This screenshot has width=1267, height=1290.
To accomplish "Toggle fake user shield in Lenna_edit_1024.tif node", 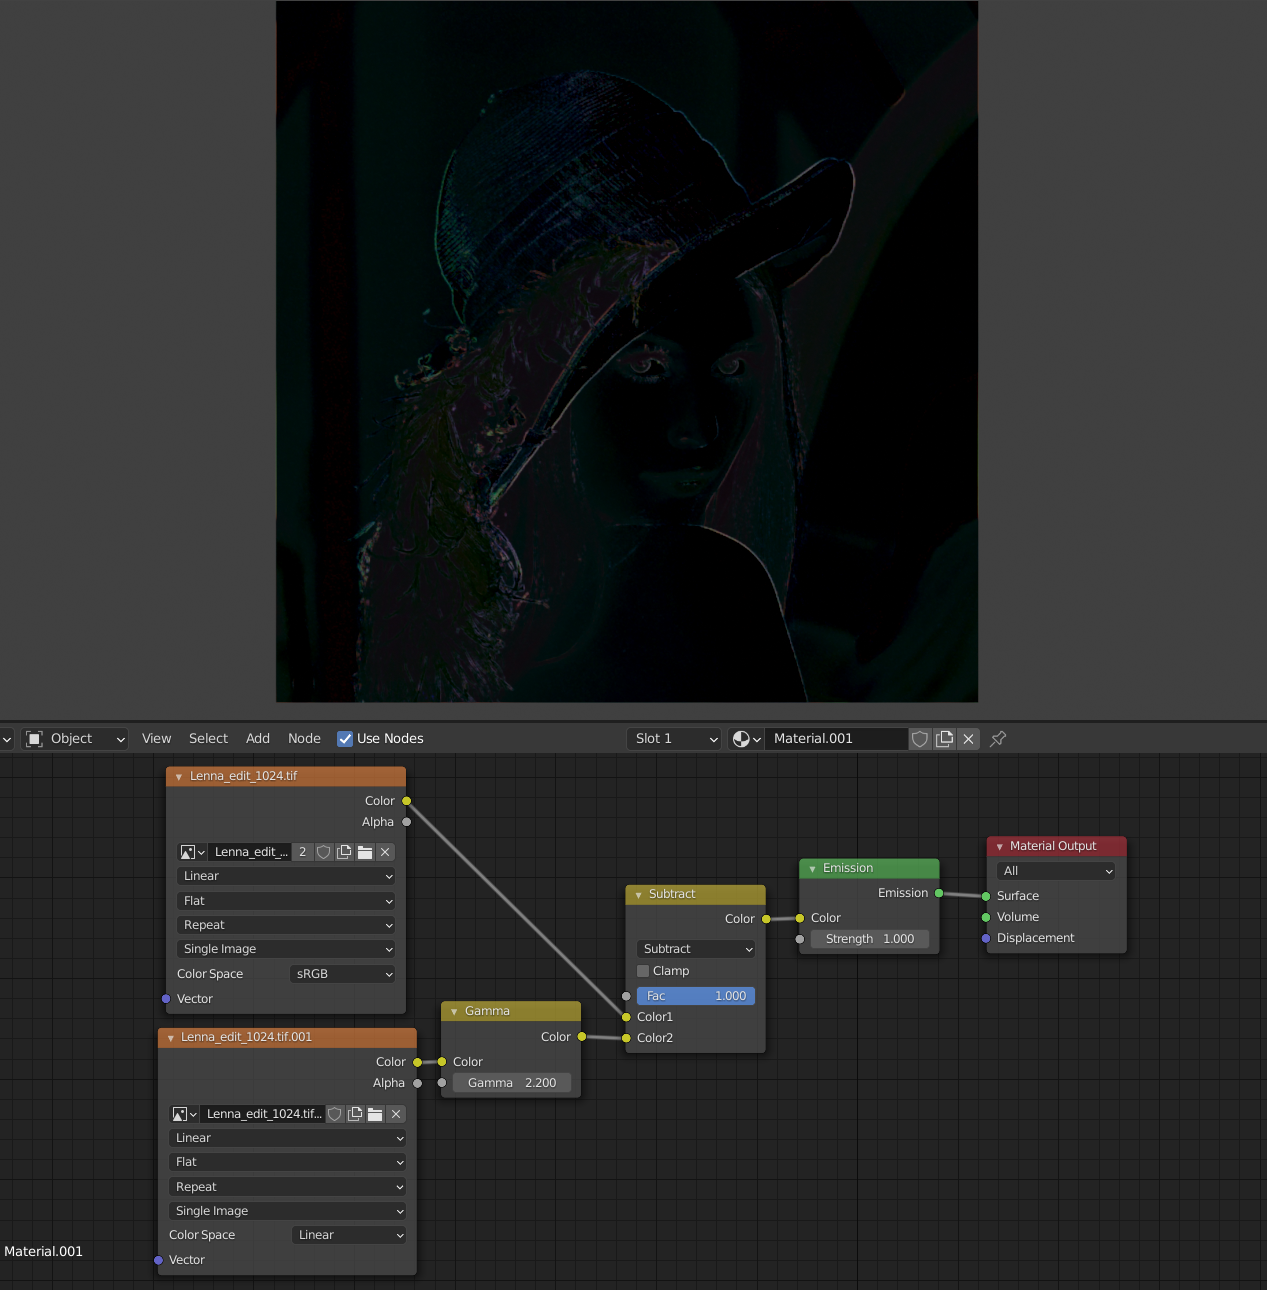I will pos(323,852).
